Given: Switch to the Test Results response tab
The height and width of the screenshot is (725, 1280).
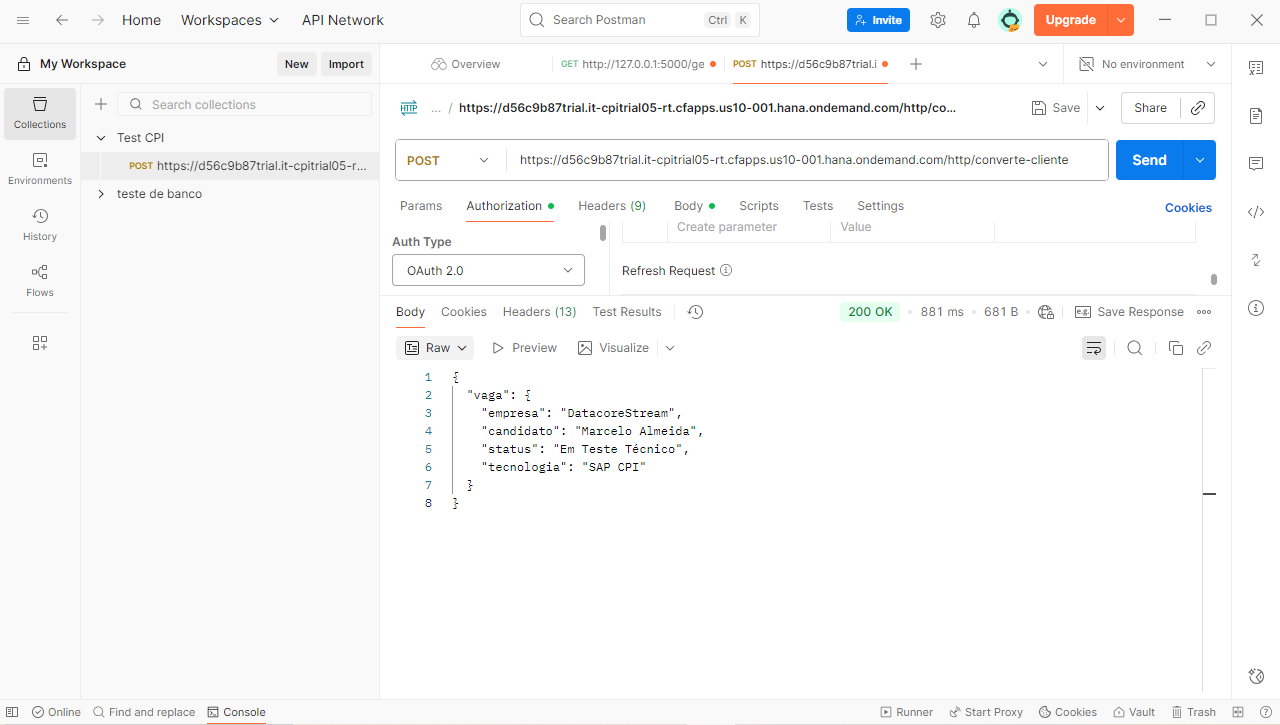Looking at the screenshot, I should click(x=627, y=312).
